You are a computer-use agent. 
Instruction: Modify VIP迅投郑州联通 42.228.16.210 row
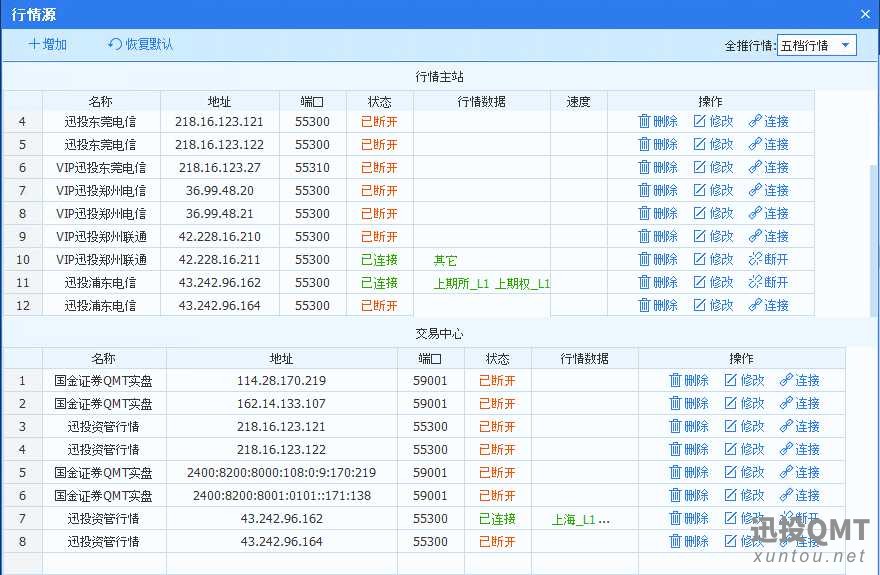click(x=713, y=236)
